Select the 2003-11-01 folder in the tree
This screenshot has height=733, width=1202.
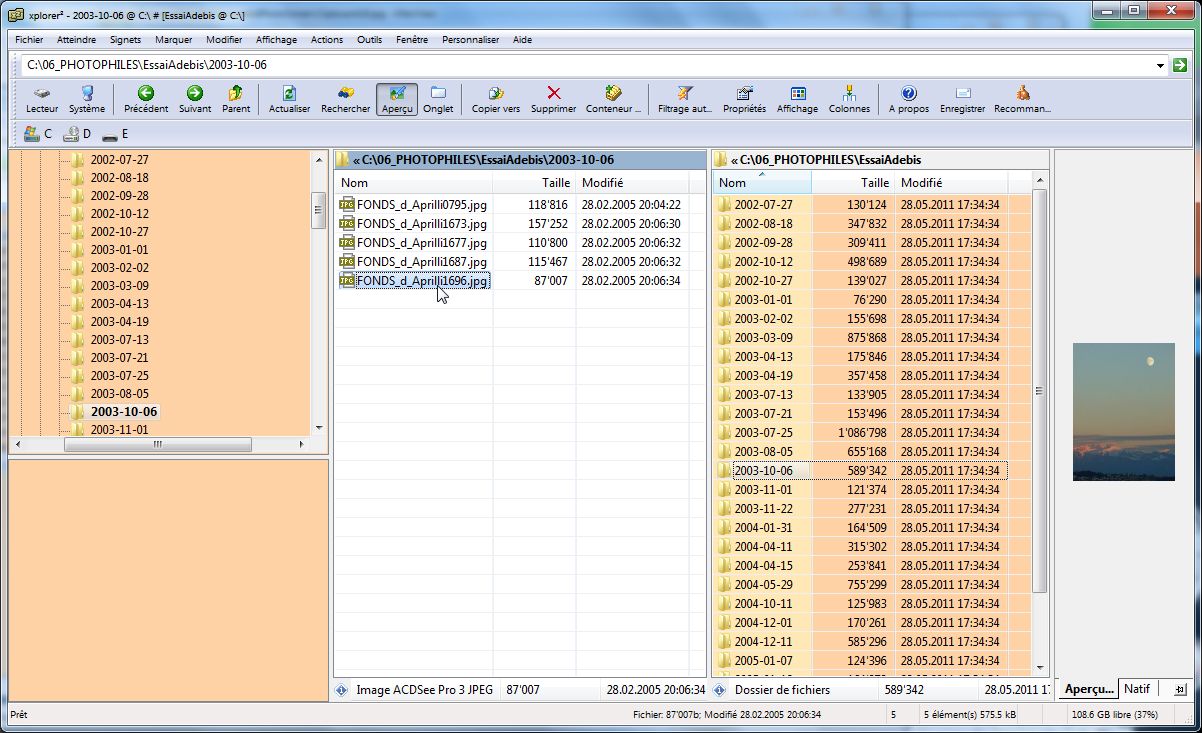pyautogui.click(x=119, y=430)
